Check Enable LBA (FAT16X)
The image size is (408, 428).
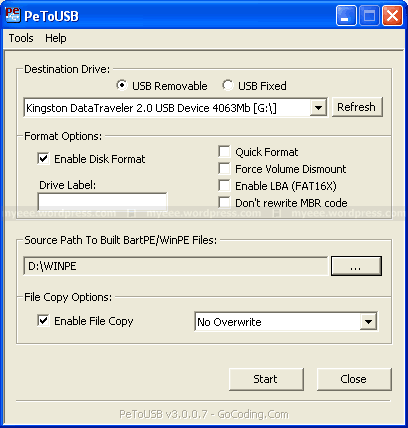224,186
